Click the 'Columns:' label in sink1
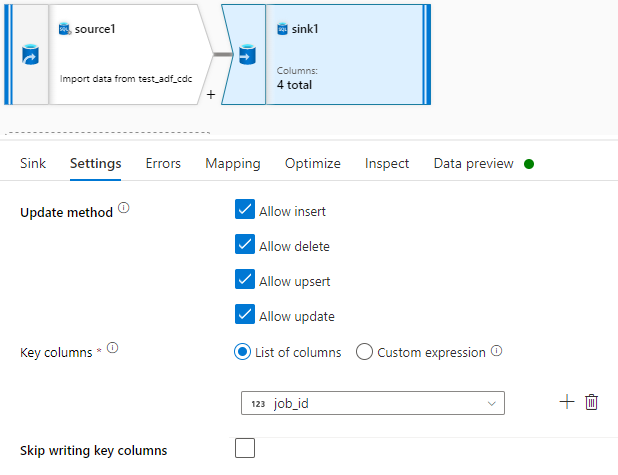The image size is (618, 475). 297,71
